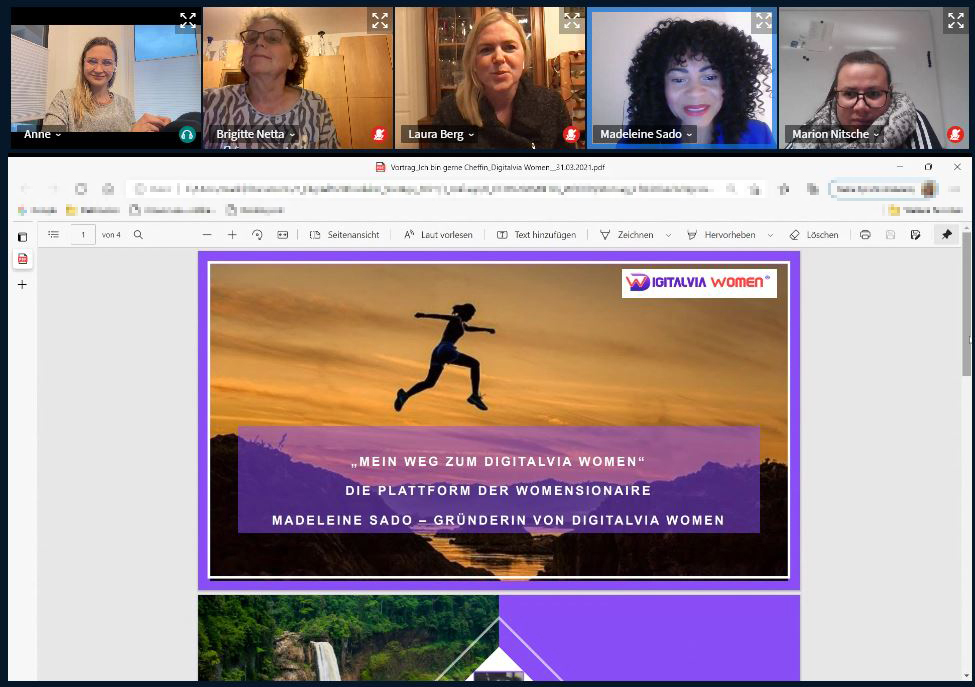Image resolution: width=975 pixels, height=687 pixels.
Task: Rotate the PDF page
Action: (257, 235)
